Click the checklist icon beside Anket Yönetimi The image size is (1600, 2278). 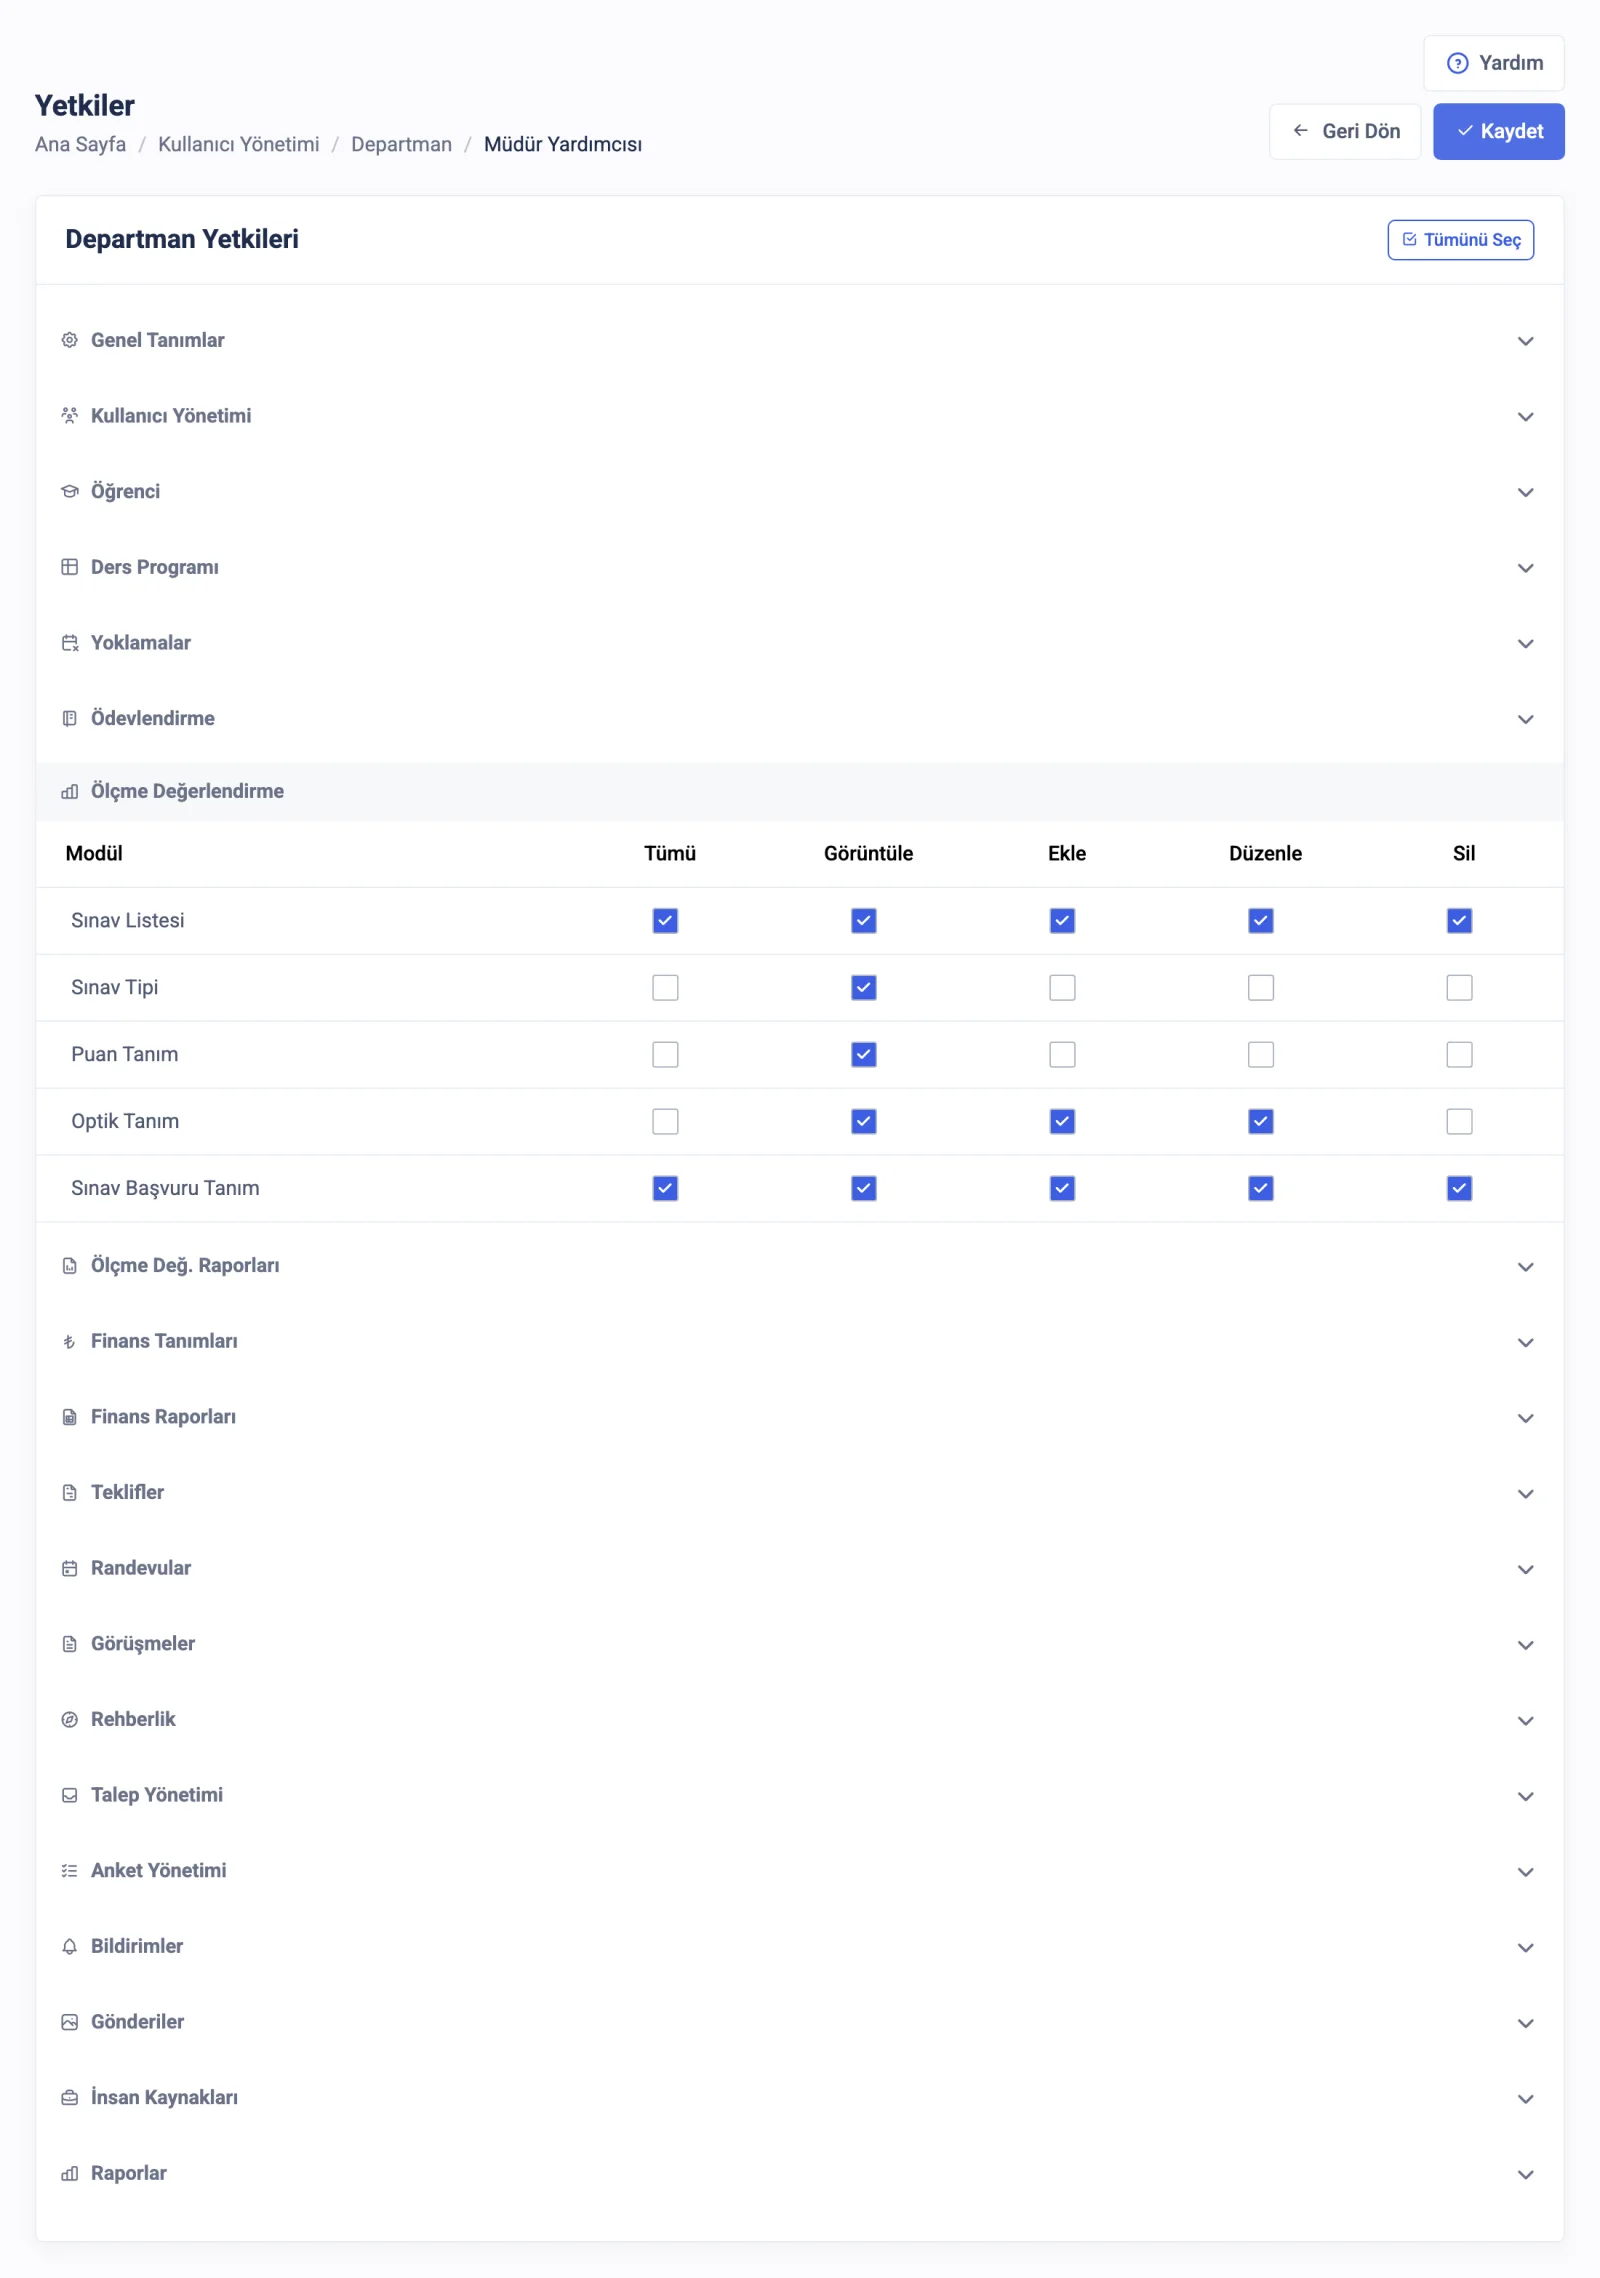(69, 1871)
